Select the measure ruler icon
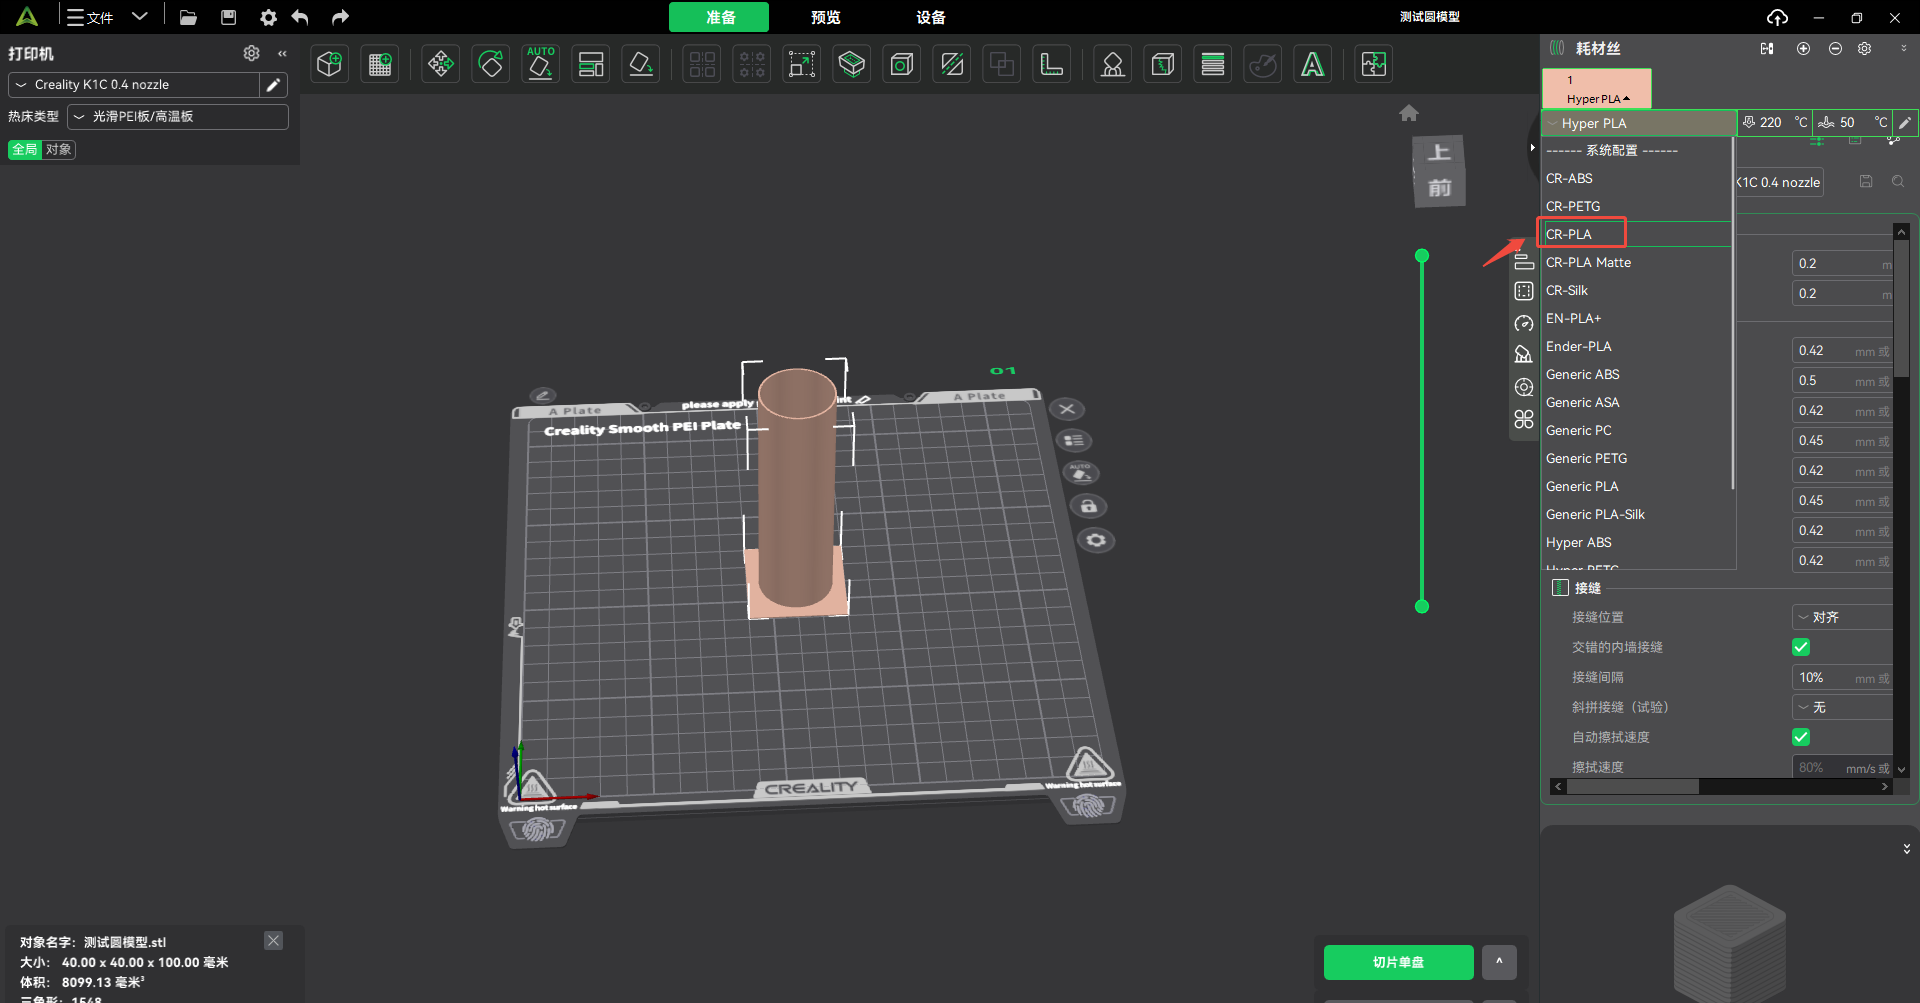 coord(1052,65)
